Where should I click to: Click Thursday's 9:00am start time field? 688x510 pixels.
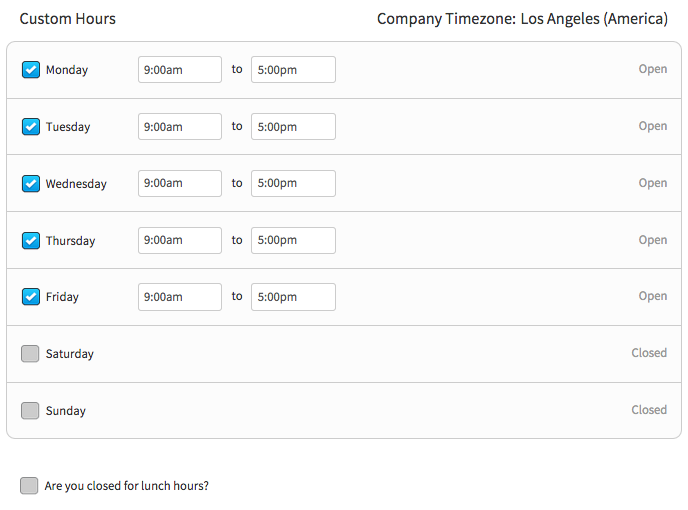pyautogui.click(x=180, y=241)
